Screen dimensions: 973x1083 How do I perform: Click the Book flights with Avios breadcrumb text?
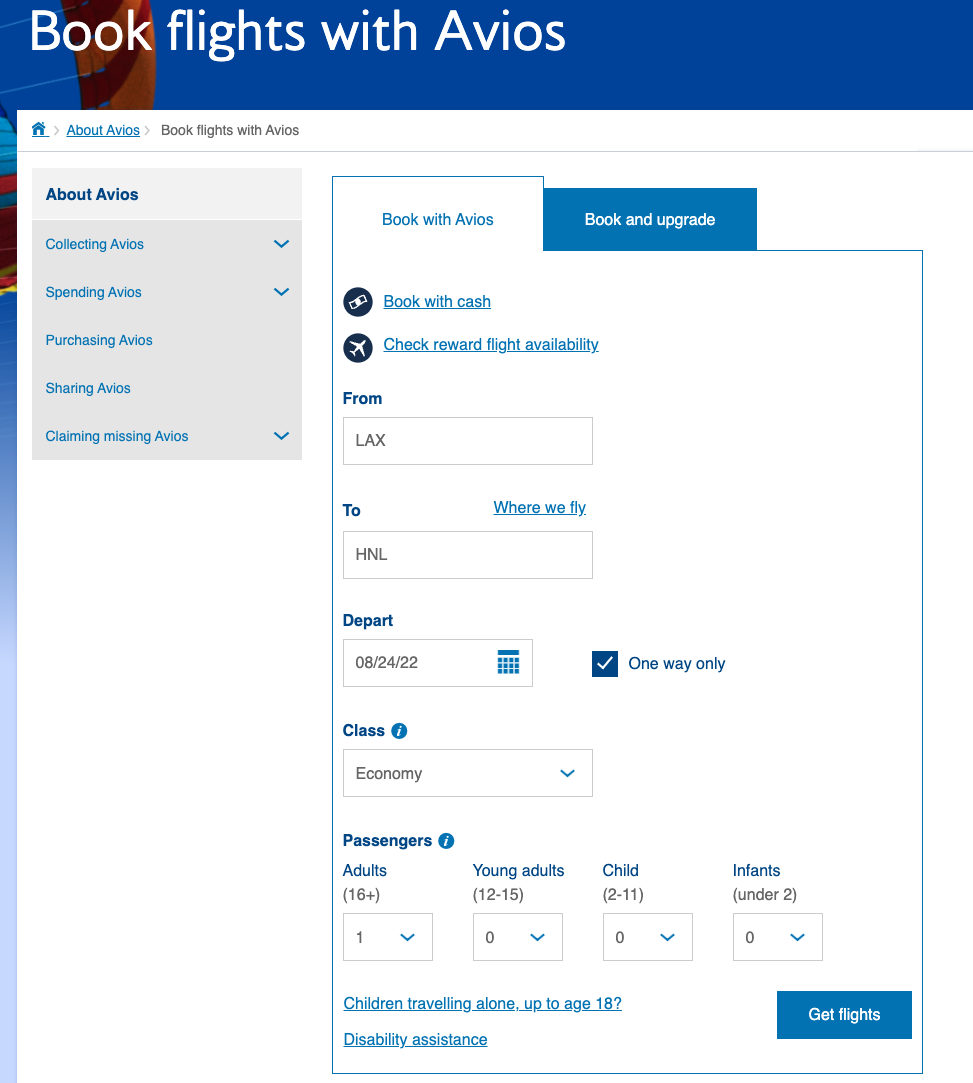click(x=230, y=131)
